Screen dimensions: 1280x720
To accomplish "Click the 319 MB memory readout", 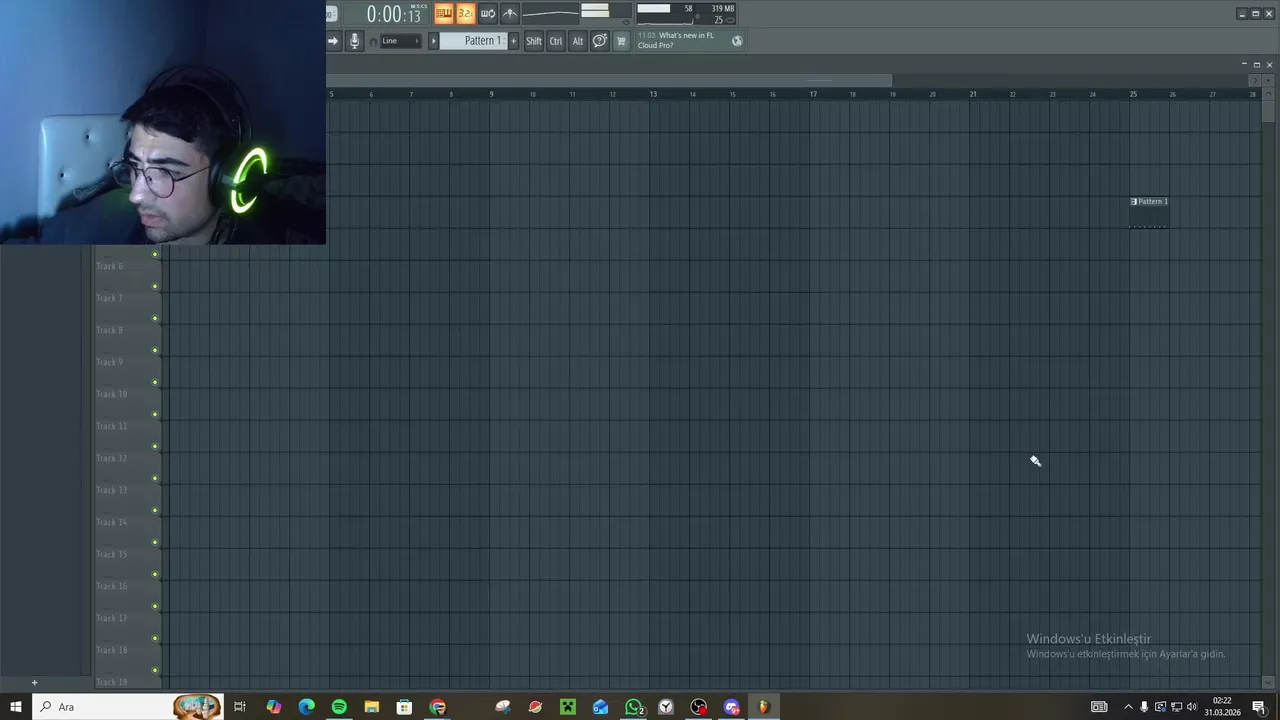I will pos(722,8).
